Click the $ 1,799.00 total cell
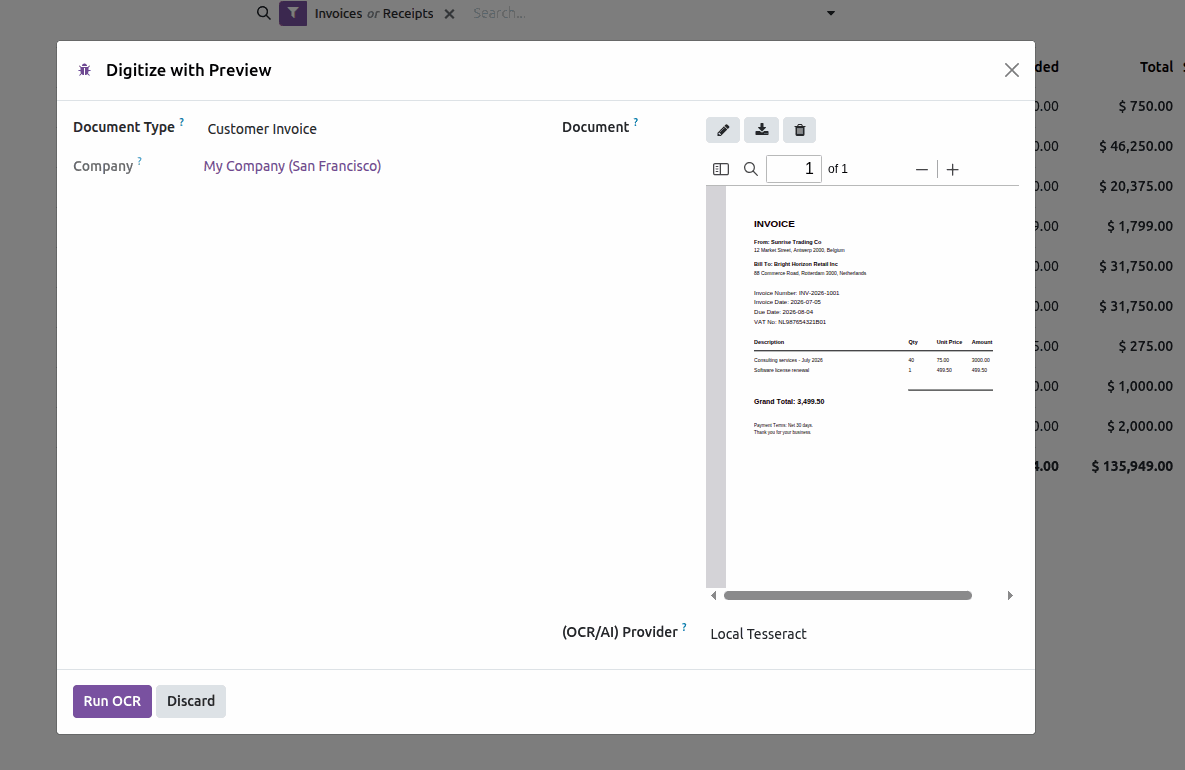This screenshot has width=1185, height=770. pos(1140,226)
